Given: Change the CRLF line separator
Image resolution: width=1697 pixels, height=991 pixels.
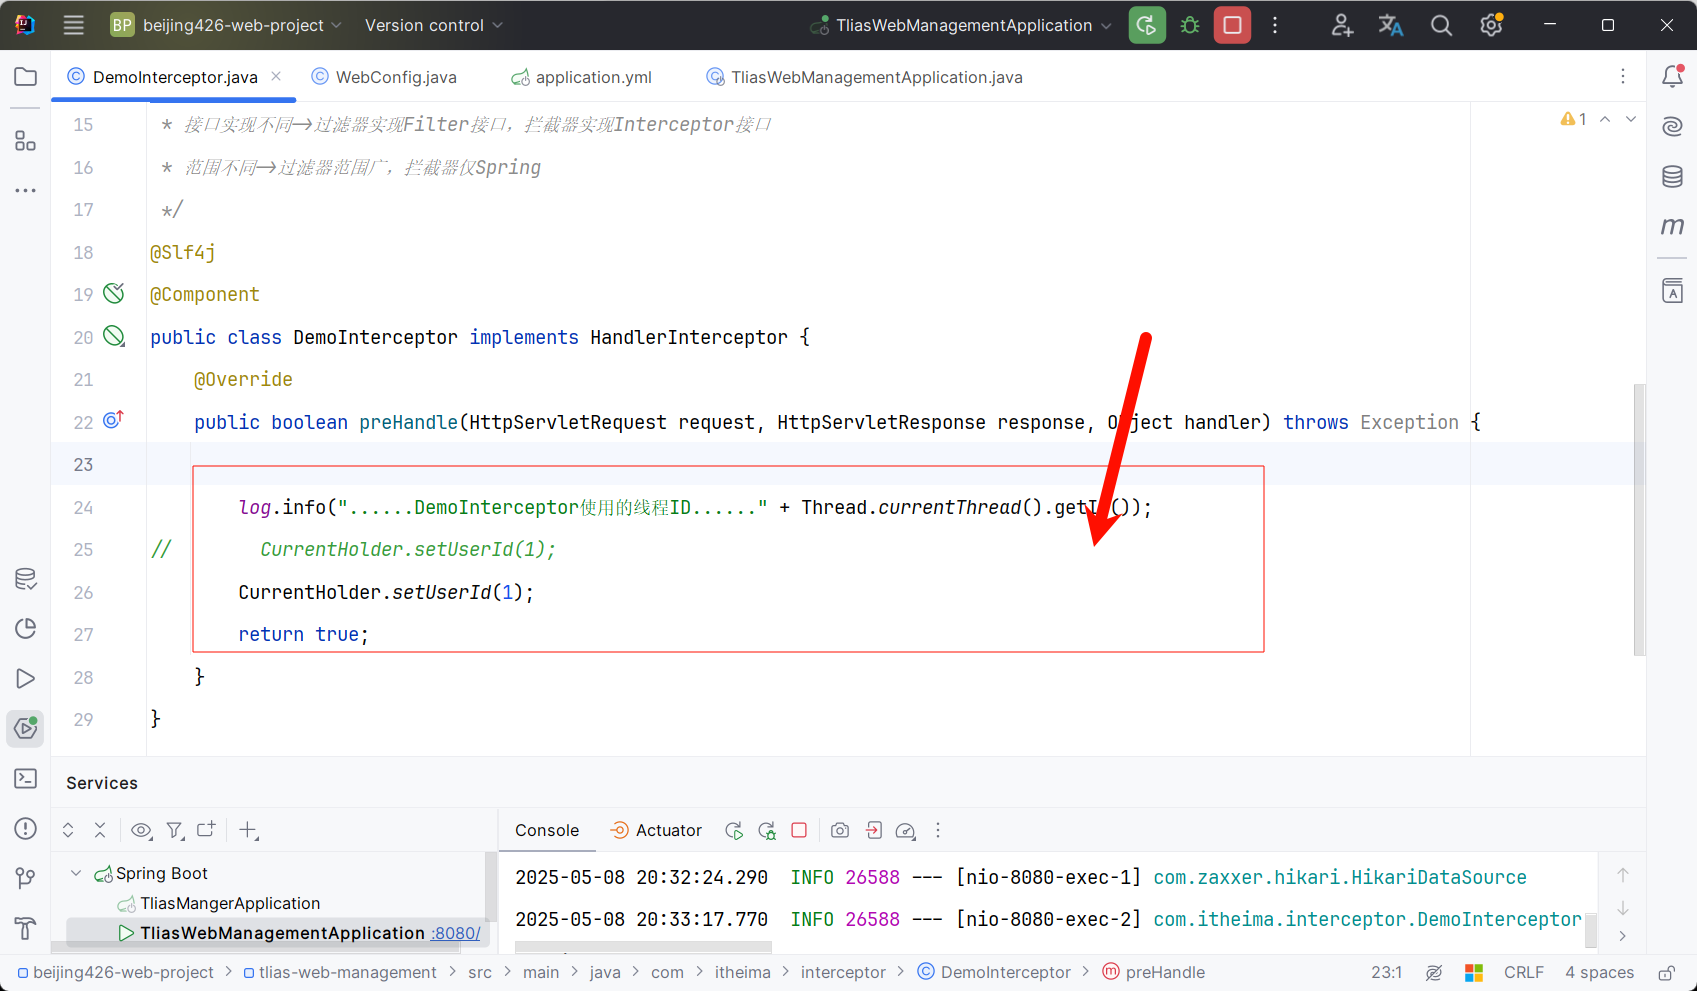Looking at the screenshot, I should [1524, 972].
